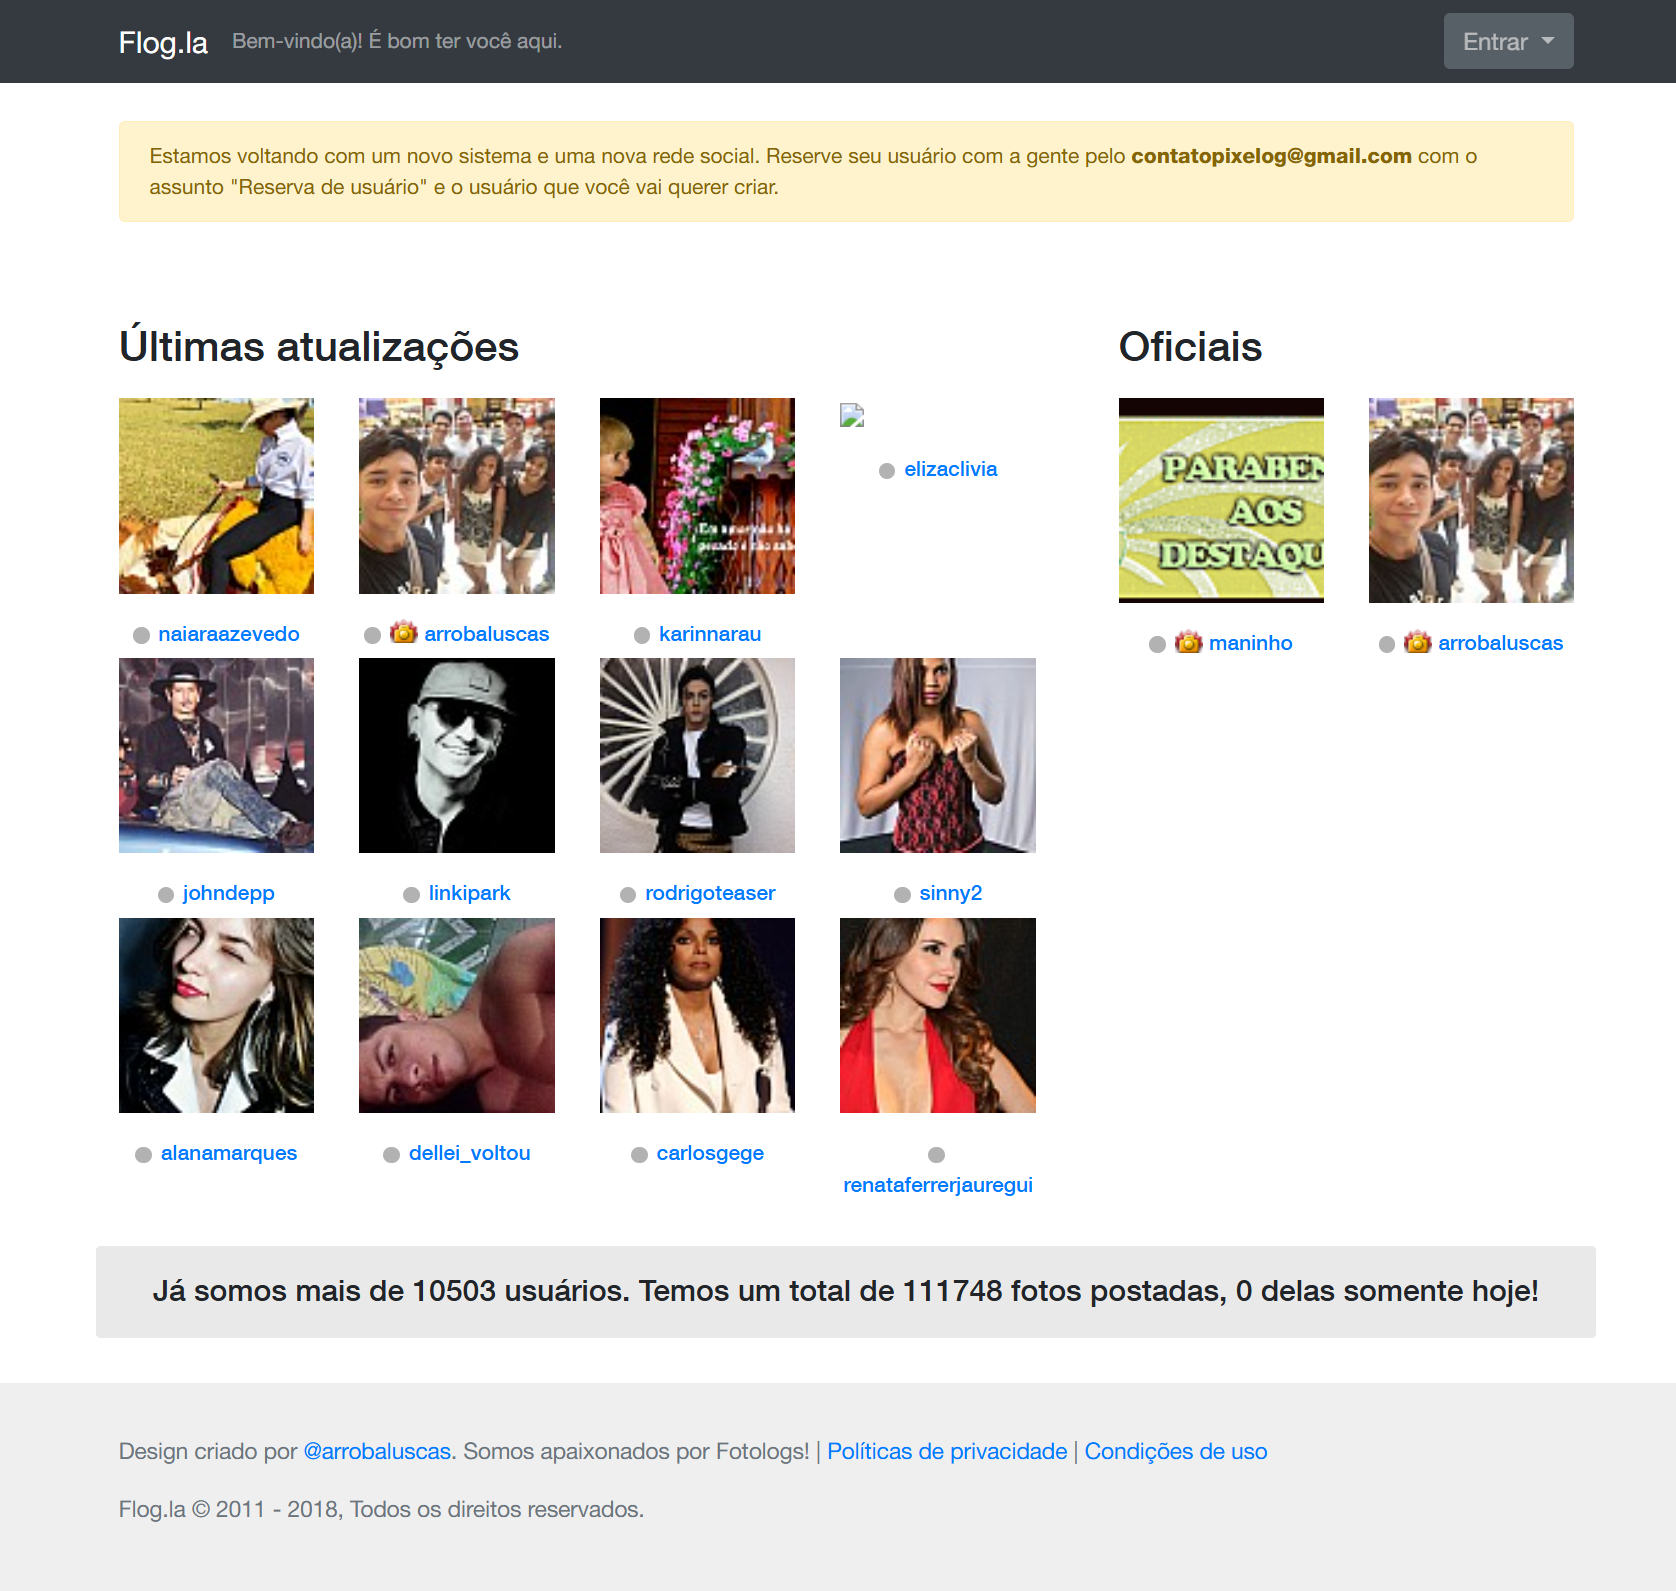Open the Entrar dropdown menu
This screenshot has height=1591, width=1676.
point(1507,41)
